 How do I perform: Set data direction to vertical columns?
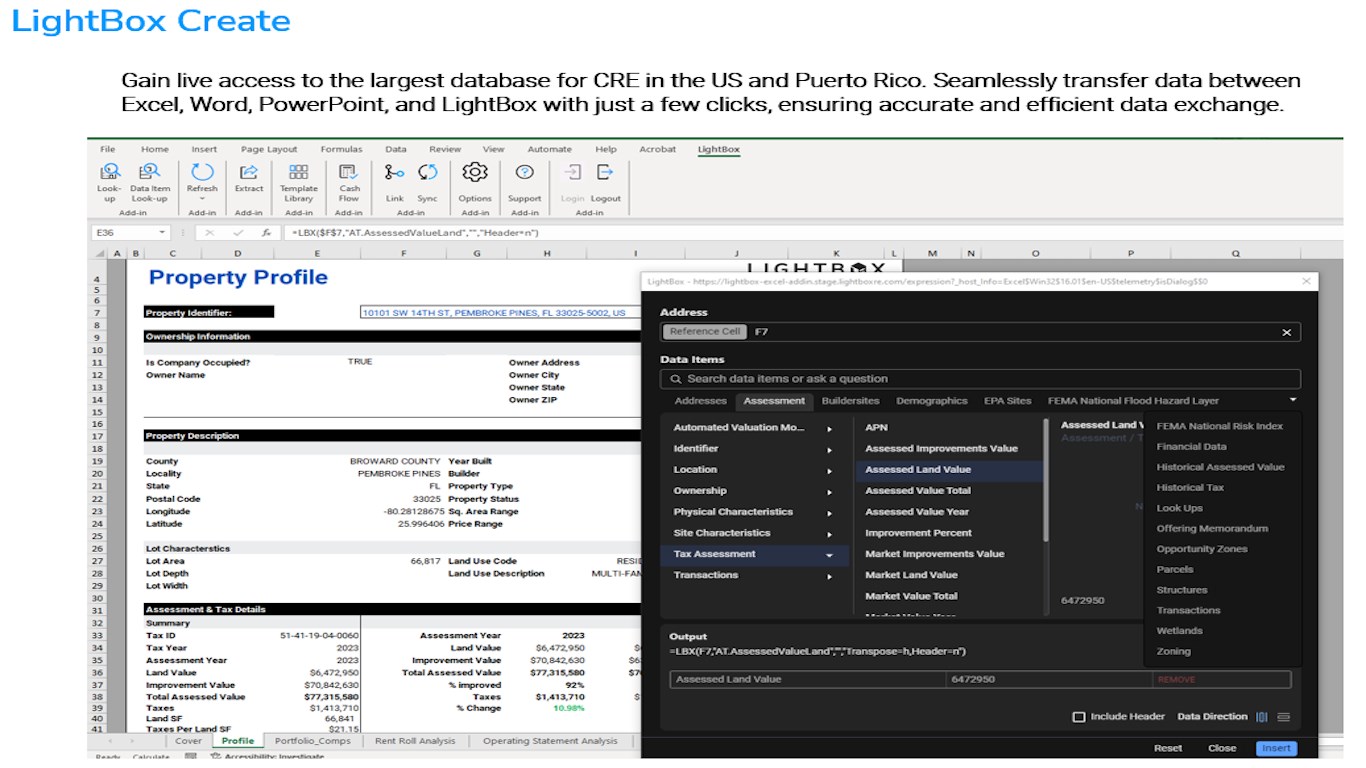pyautogui.click(x=1262, y=717)
